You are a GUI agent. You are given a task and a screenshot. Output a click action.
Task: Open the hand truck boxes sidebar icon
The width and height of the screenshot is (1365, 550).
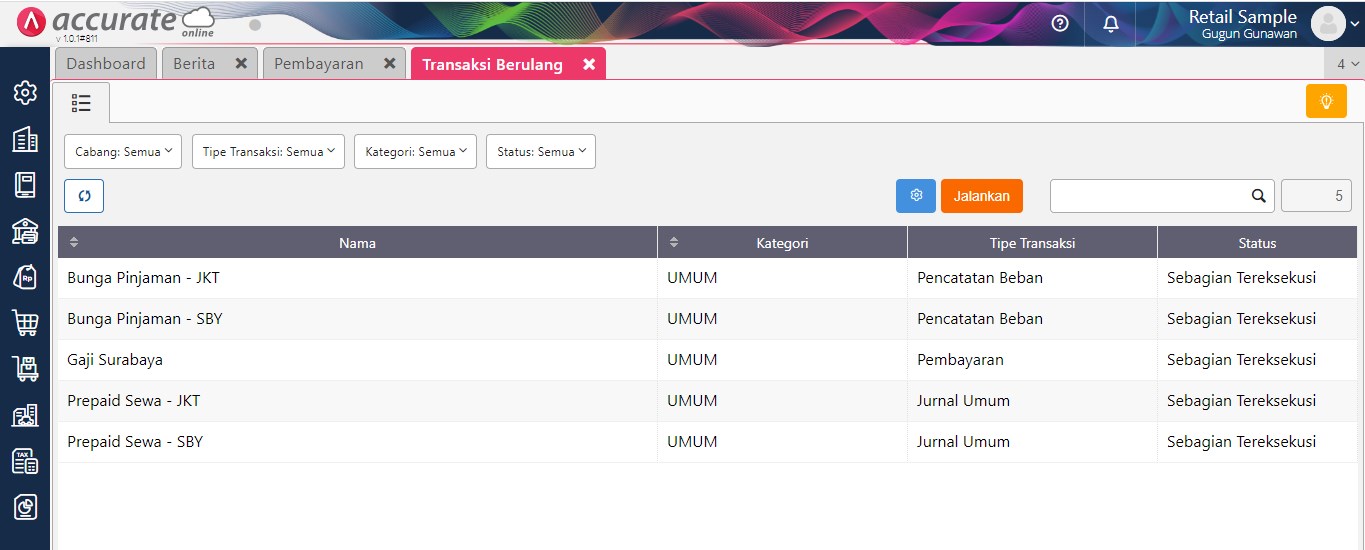pos(25,369)
